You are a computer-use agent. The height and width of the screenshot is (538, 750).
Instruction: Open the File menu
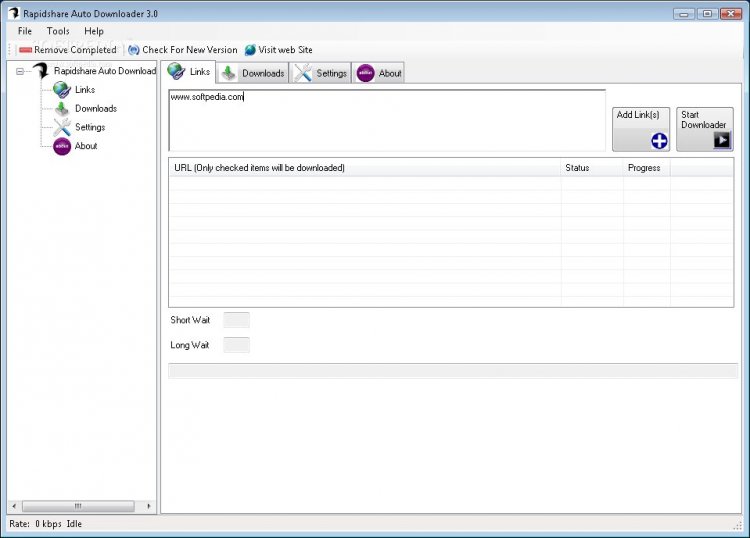point(25,31)
